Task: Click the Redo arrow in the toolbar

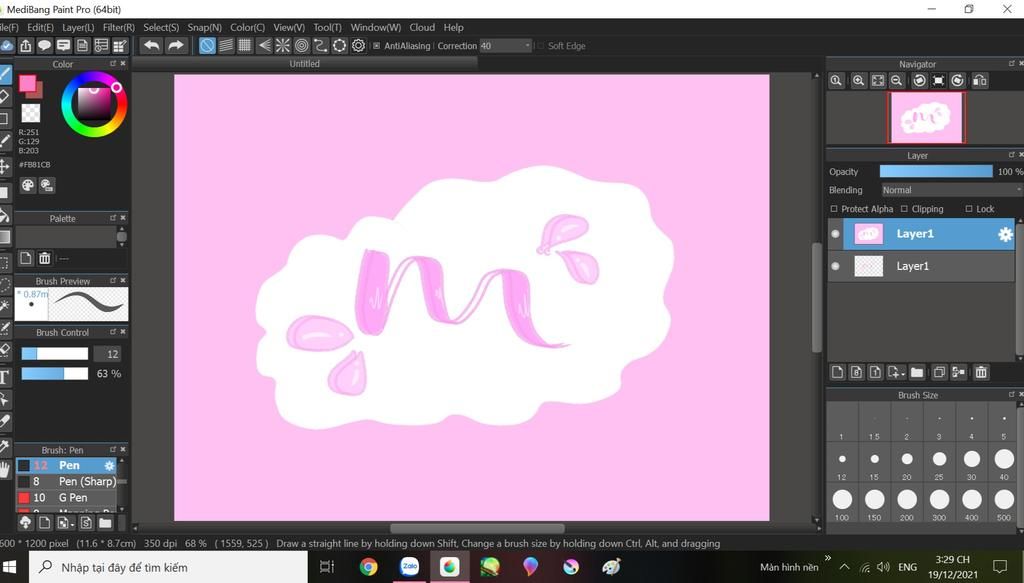Action: 175,46
